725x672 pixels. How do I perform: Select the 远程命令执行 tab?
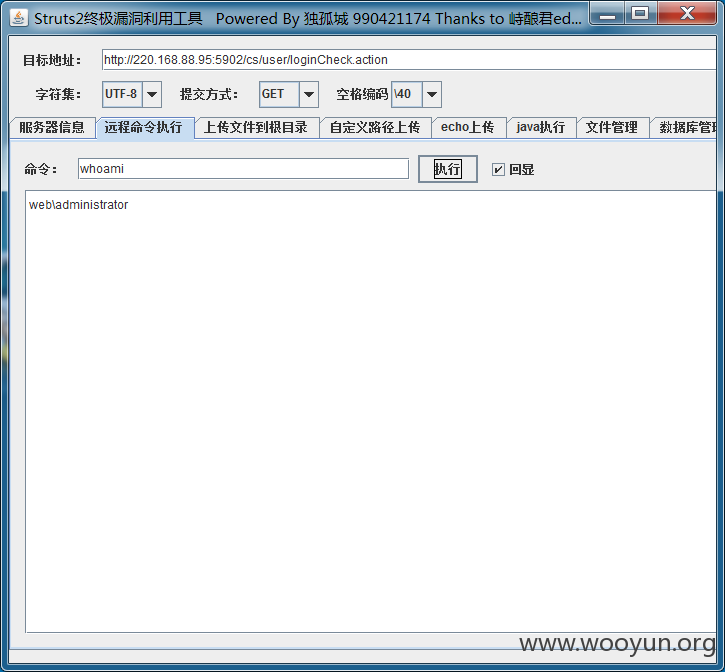[x=144, y=127]
